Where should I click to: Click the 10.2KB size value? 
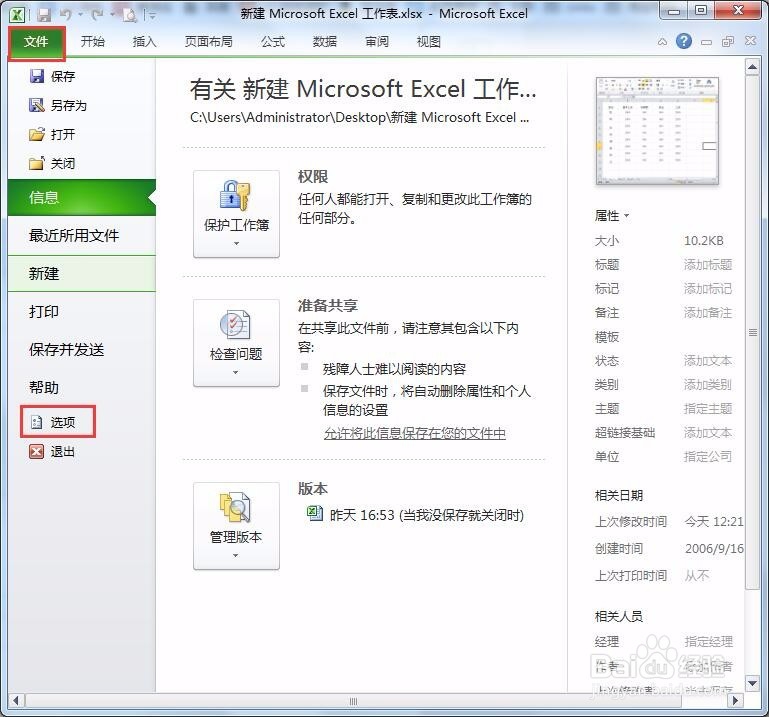click(704, 241)
